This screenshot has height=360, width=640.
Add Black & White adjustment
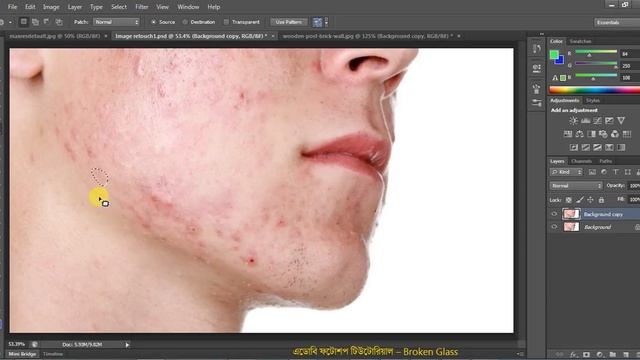click(591, 134)
